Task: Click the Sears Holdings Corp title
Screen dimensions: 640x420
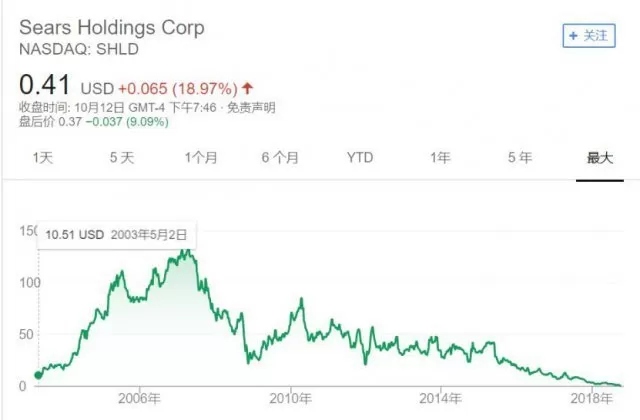Action: (112, 28)
